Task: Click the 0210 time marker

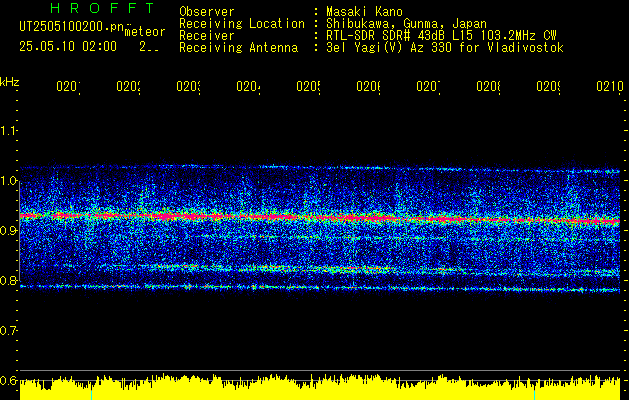Action: (610, 86)
